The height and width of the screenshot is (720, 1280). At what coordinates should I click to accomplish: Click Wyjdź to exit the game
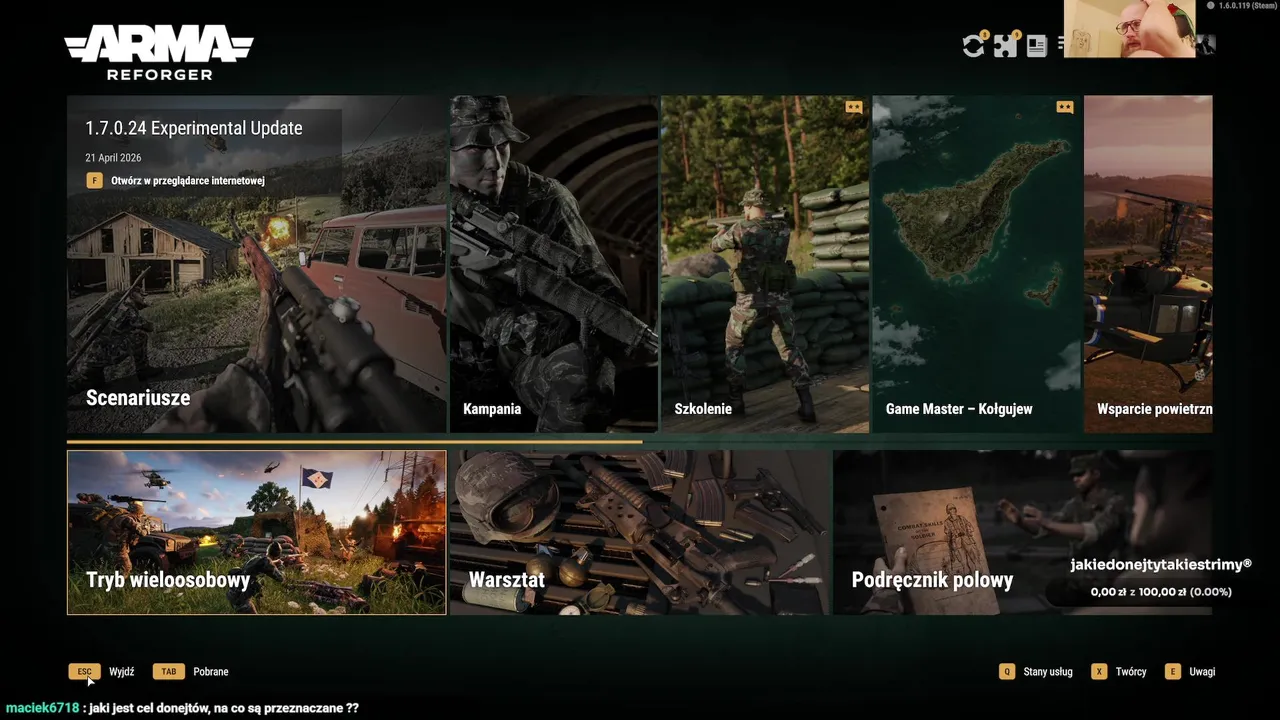pyautogui.click(x=121, y=672)
